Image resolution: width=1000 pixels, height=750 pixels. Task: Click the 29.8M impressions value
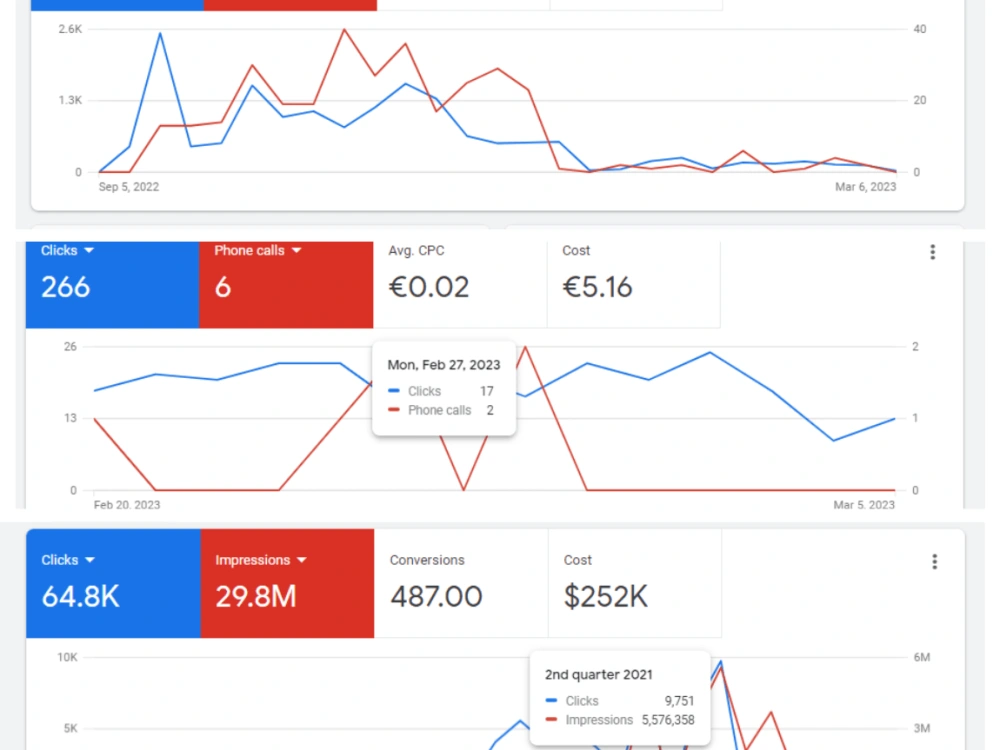pos(256,597)
